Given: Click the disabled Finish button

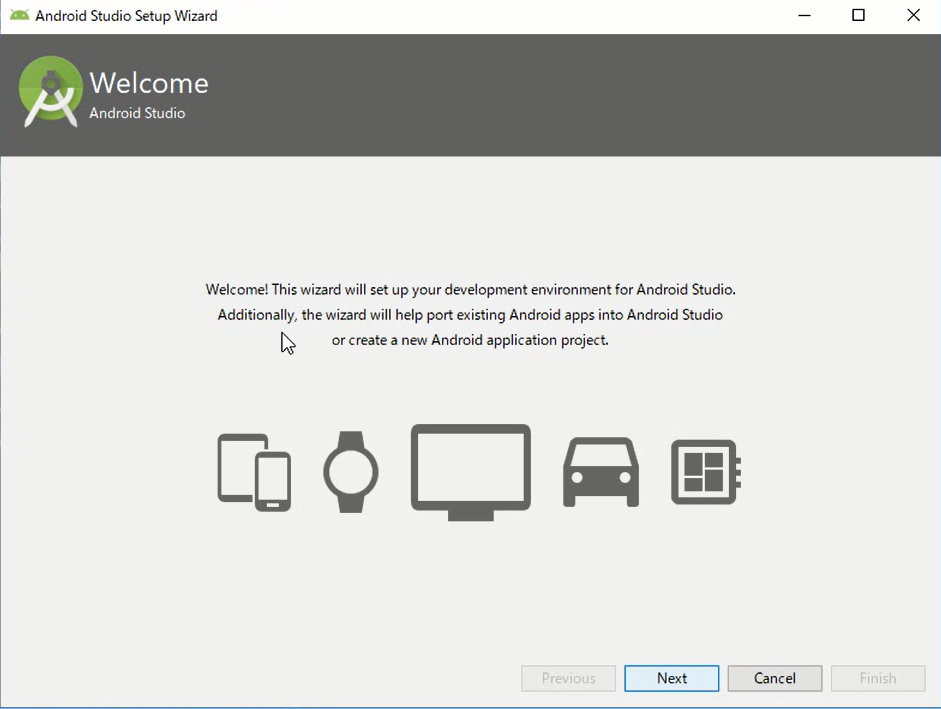Looking at the screenshot, I should tap(878, 678).
